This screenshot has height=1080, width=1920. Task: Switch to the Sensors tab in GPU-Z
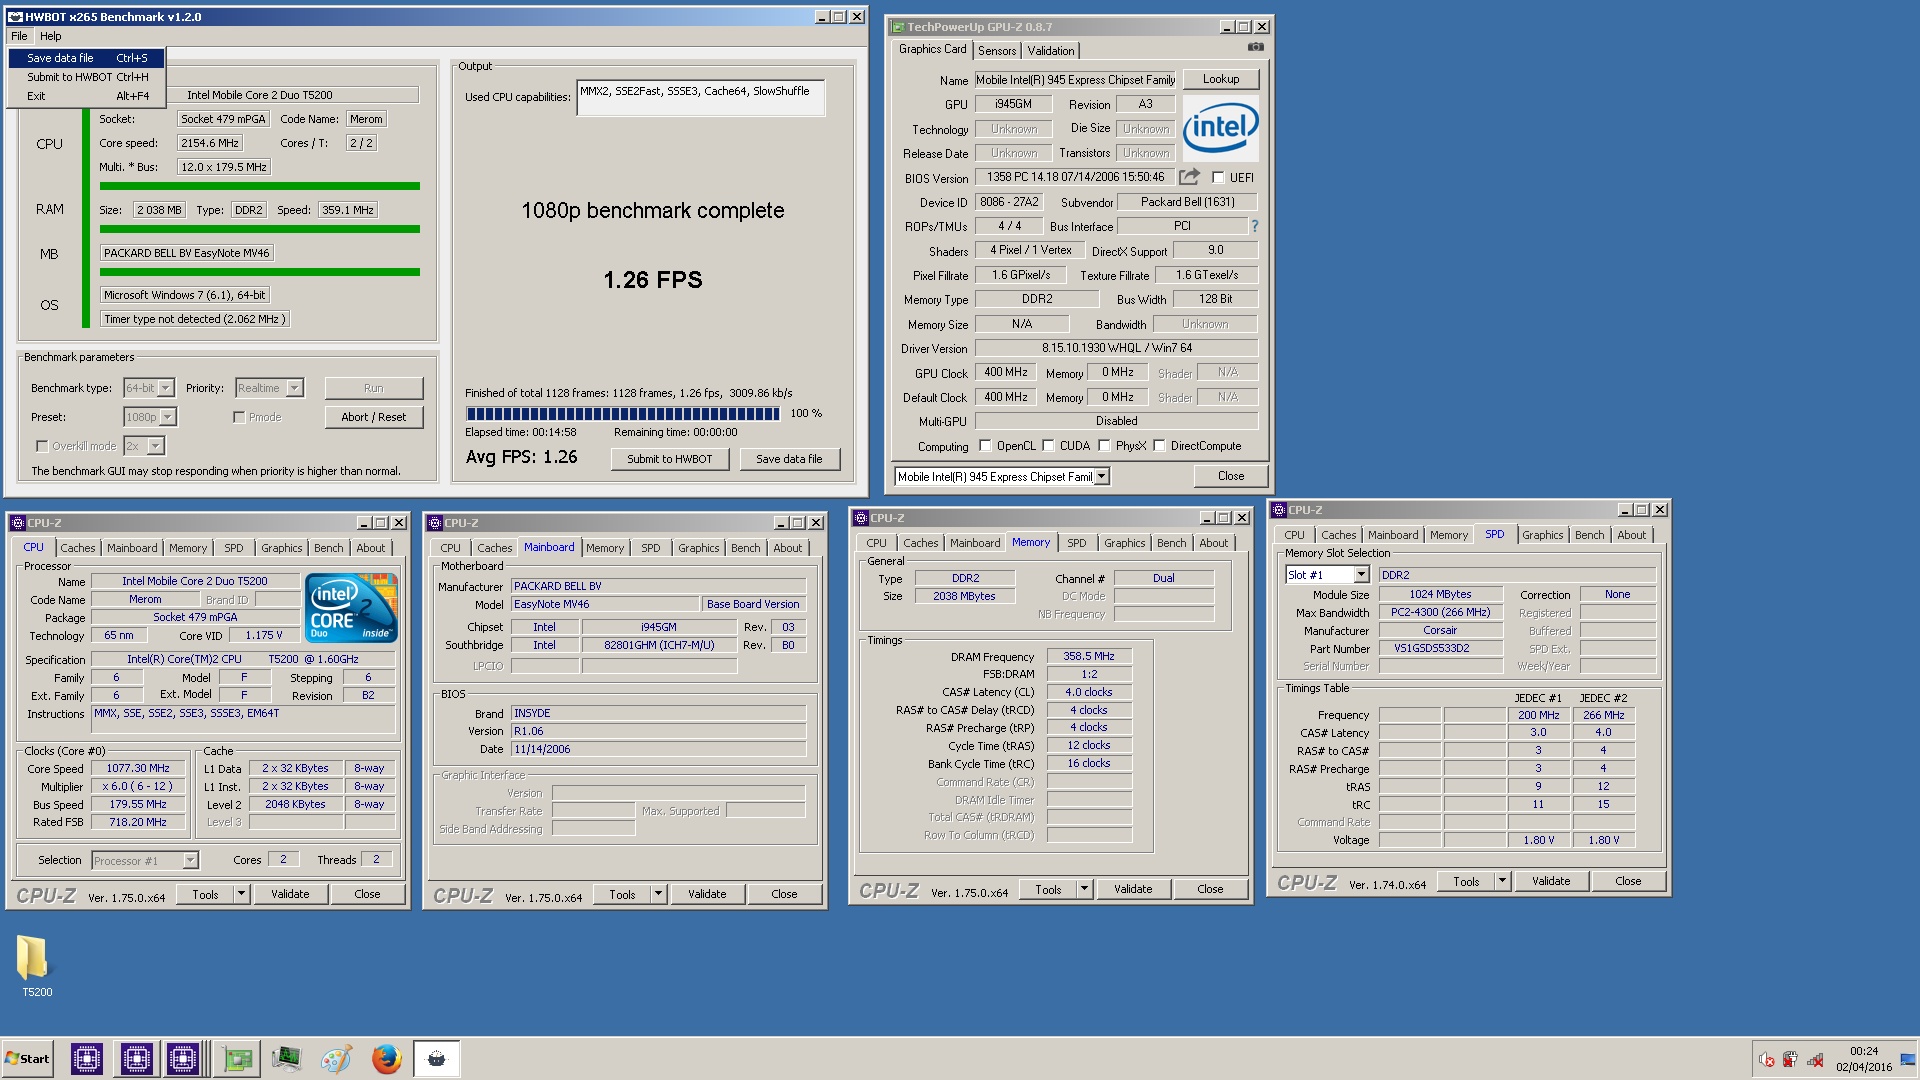(x=997, y=51)
